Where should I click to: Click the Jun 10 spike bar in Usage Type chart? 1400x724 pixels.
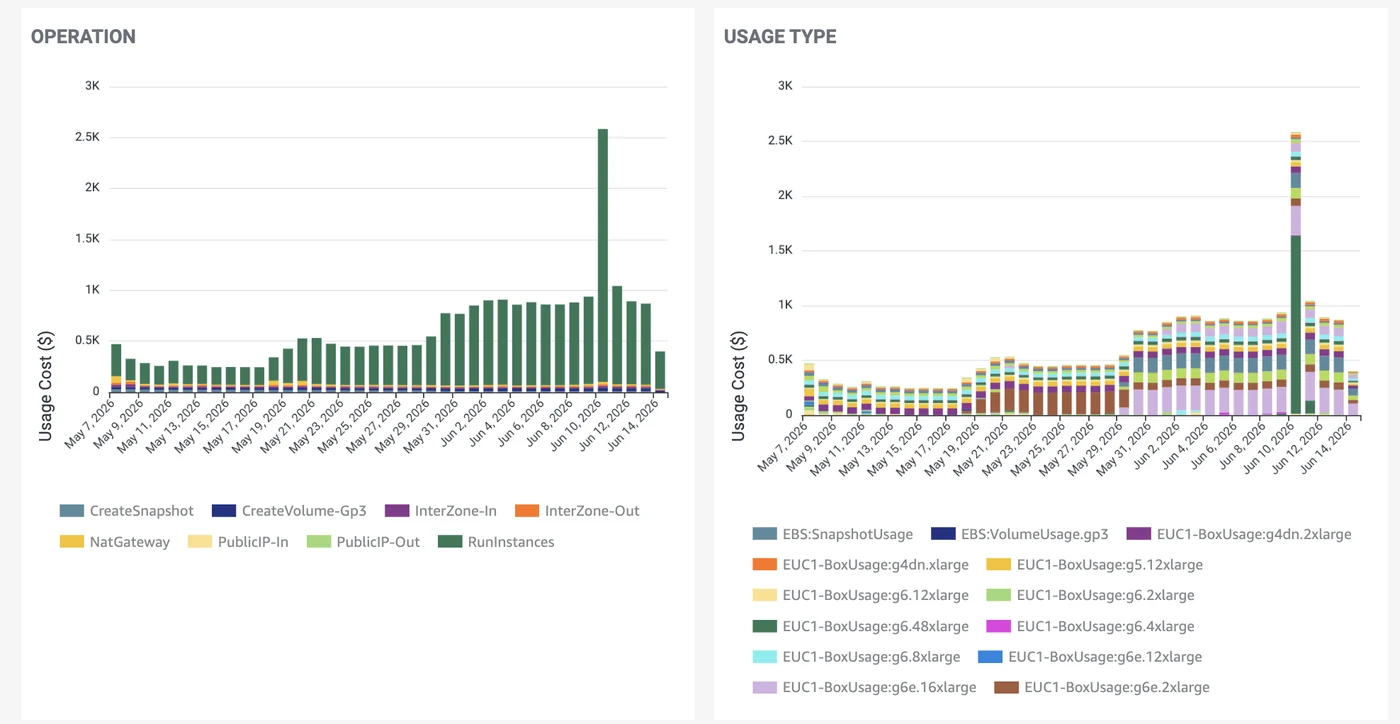[1296, 273]
